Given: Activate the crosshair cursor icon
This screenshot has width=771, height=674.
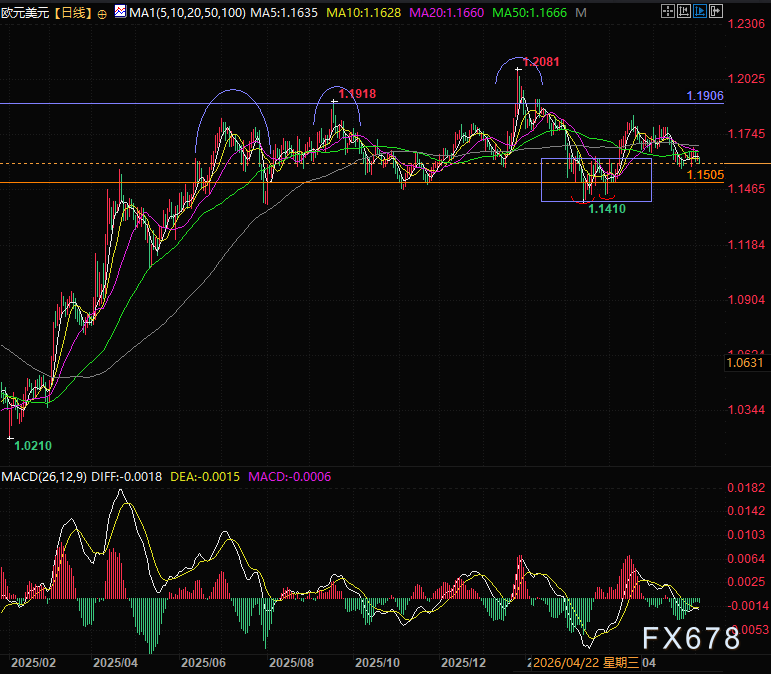Looking at the screenshot, I should pos(667,11).
